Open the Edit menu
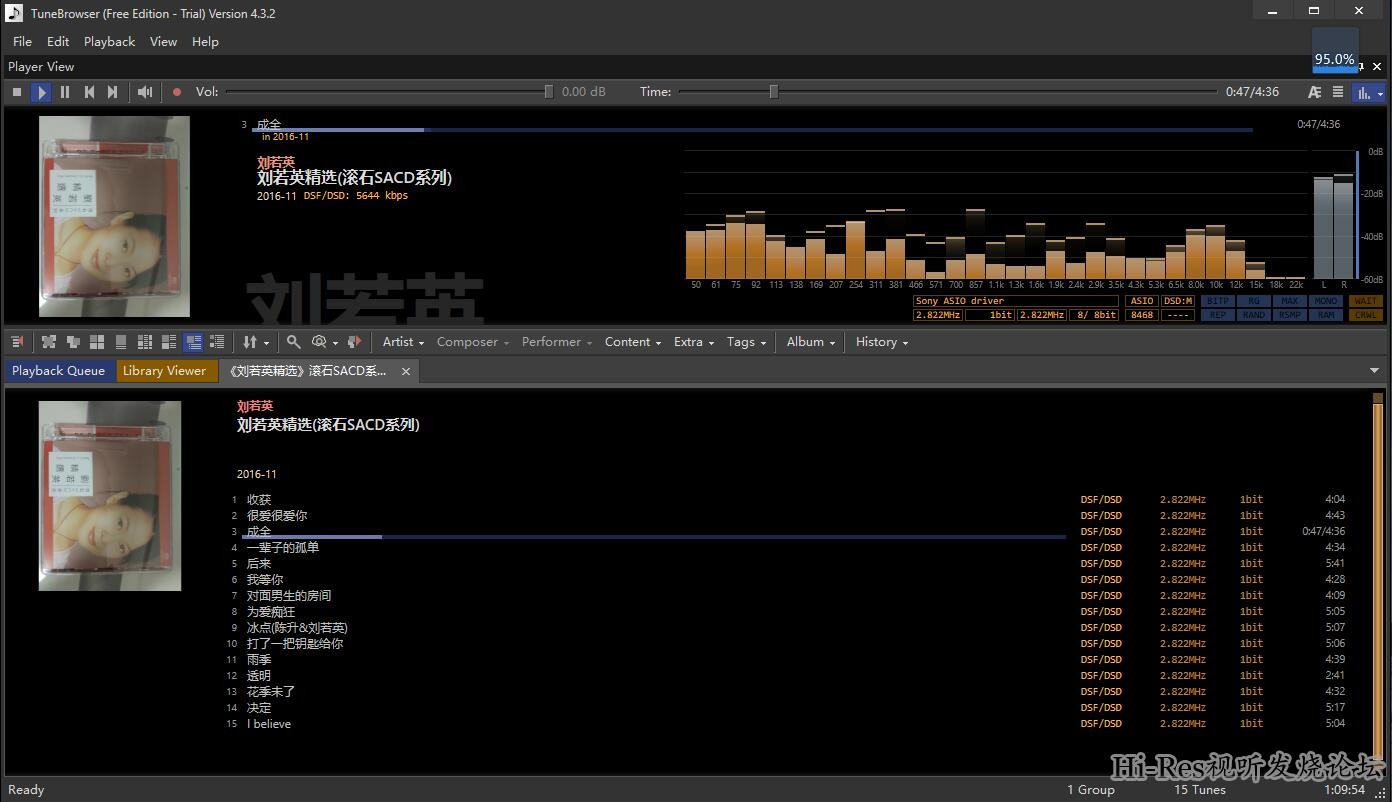The height and width of the screenshot is (802, 1392). 58,42
